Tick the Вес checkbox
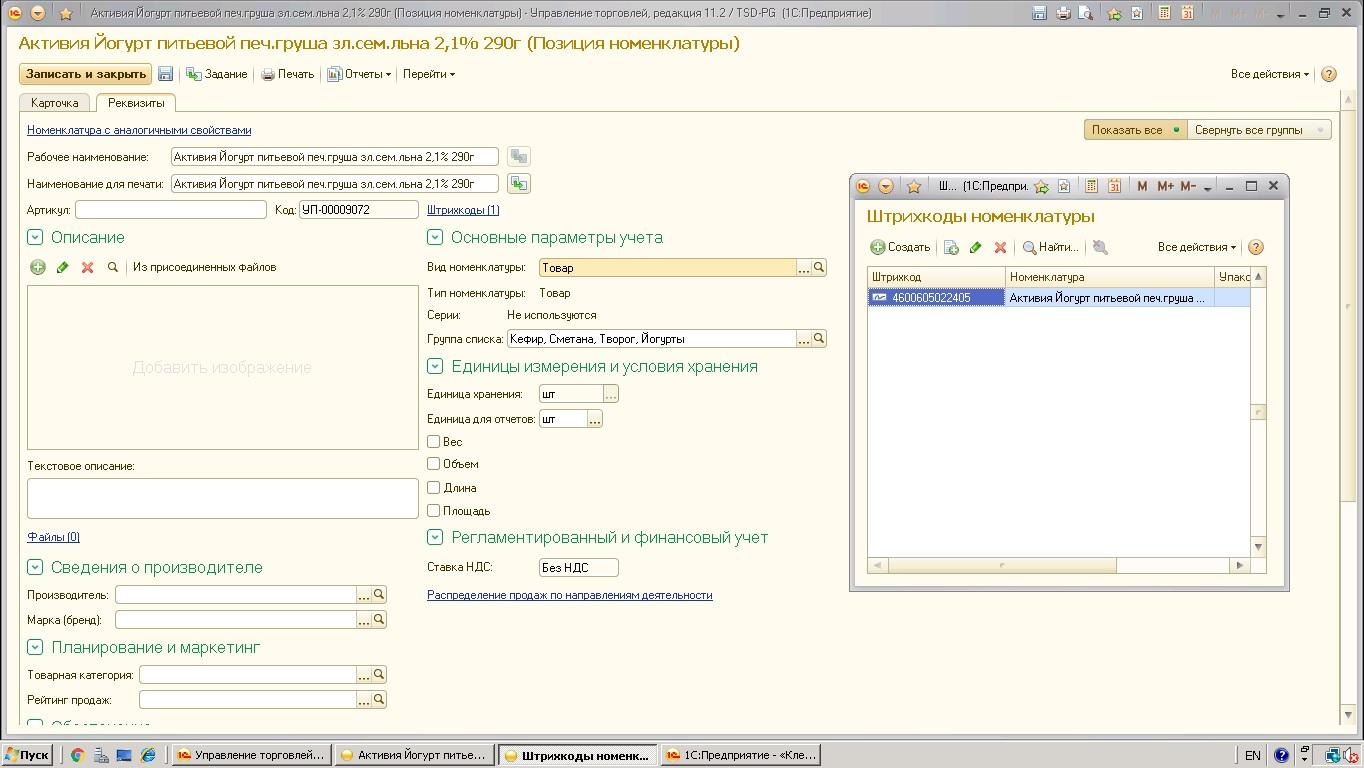Screen dimensions: 1364x768 point(434,441)
